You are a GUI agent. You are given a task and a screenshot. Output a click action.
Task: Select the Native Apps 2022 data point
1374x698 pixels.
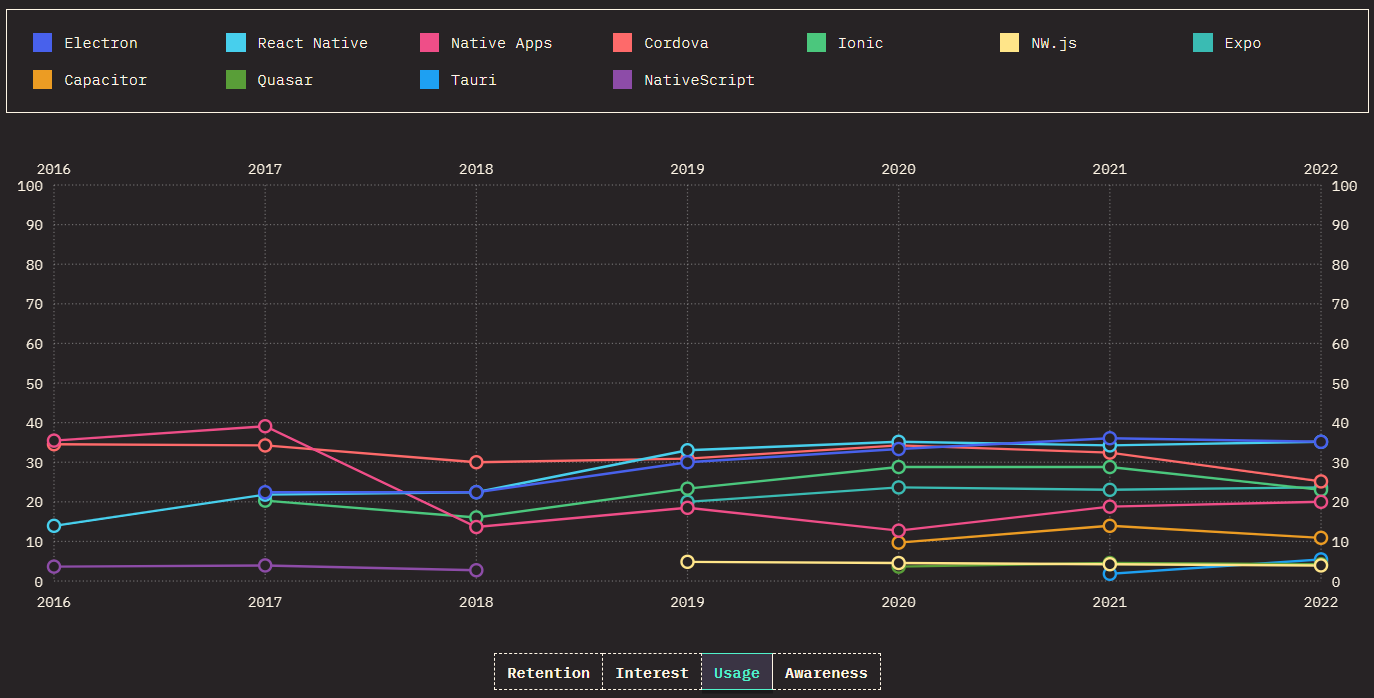[x=1321, y=502]
